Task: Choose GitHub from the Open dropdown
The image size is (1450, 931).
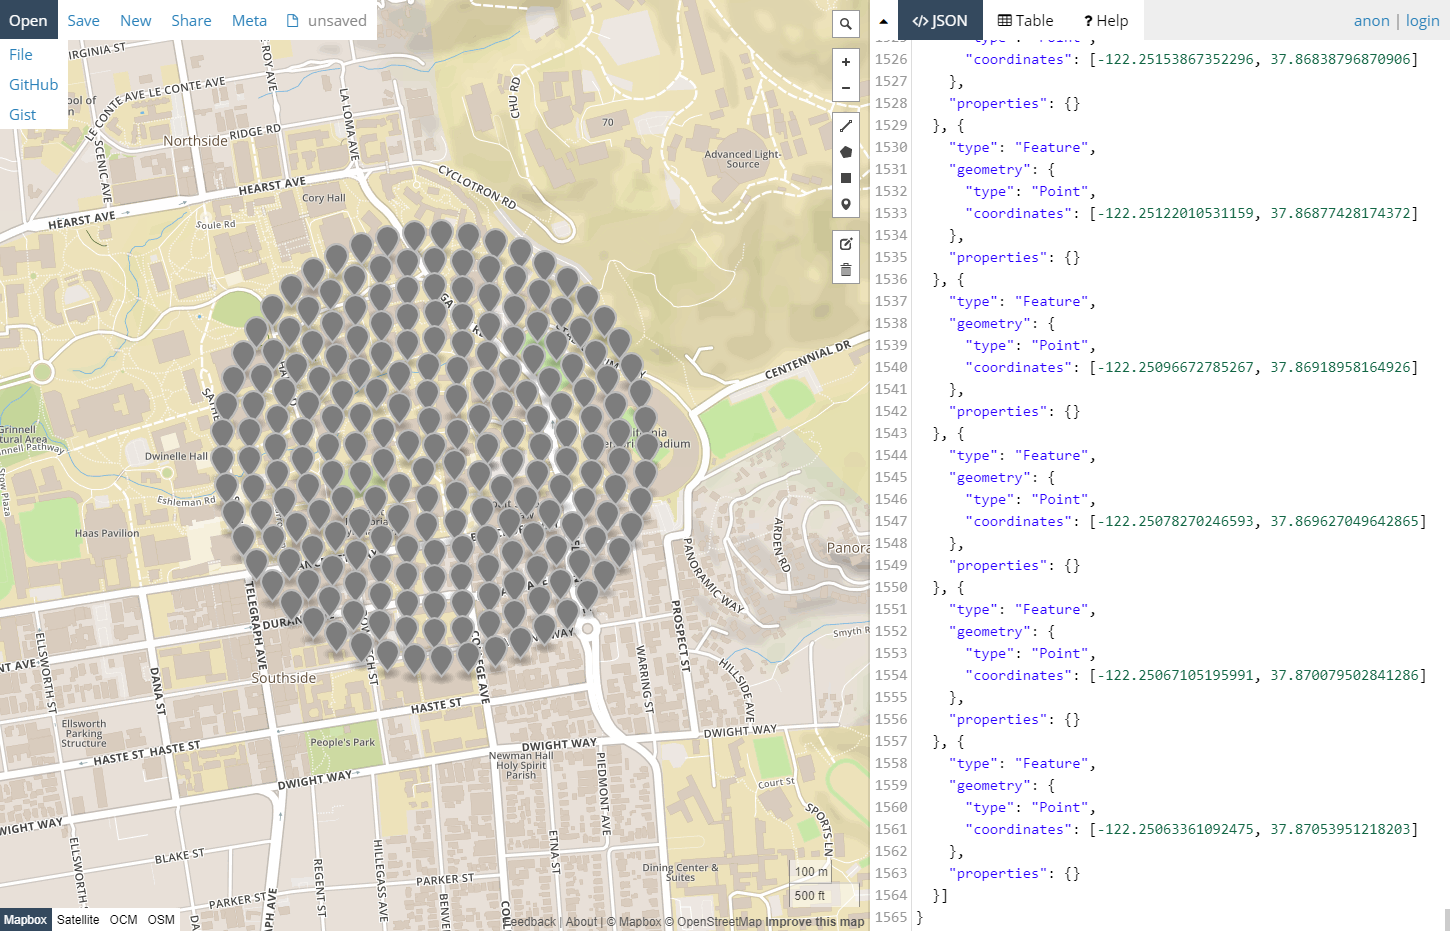Action: pyautogui.click(x=33, y=85)
